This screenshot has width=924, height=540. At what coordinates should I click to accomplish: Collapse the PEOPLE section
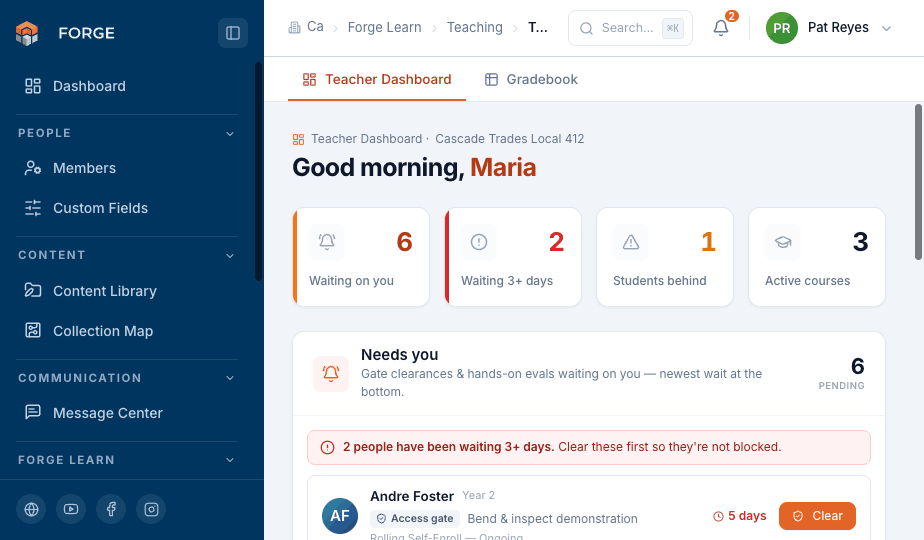(x=230, y=134)
